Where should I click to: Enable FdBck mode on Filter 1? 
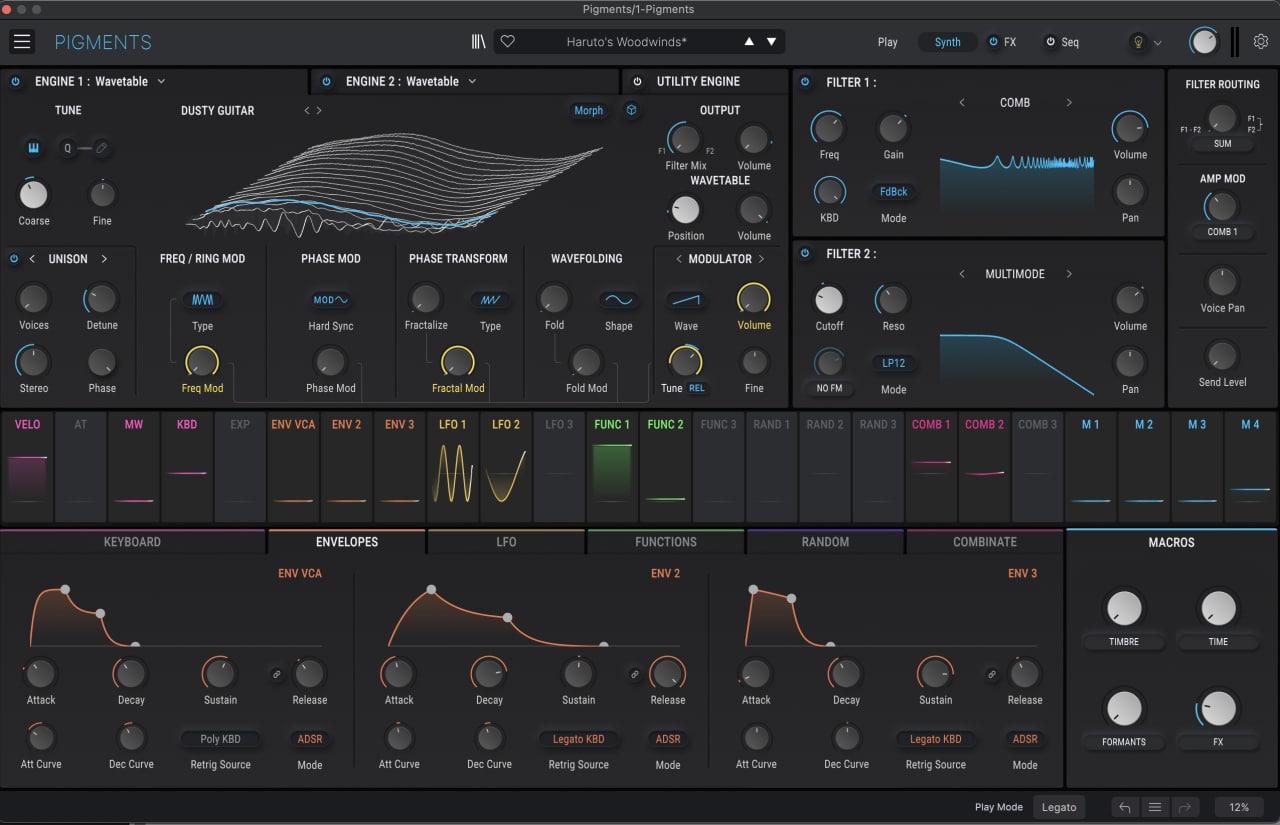(893, 191)
